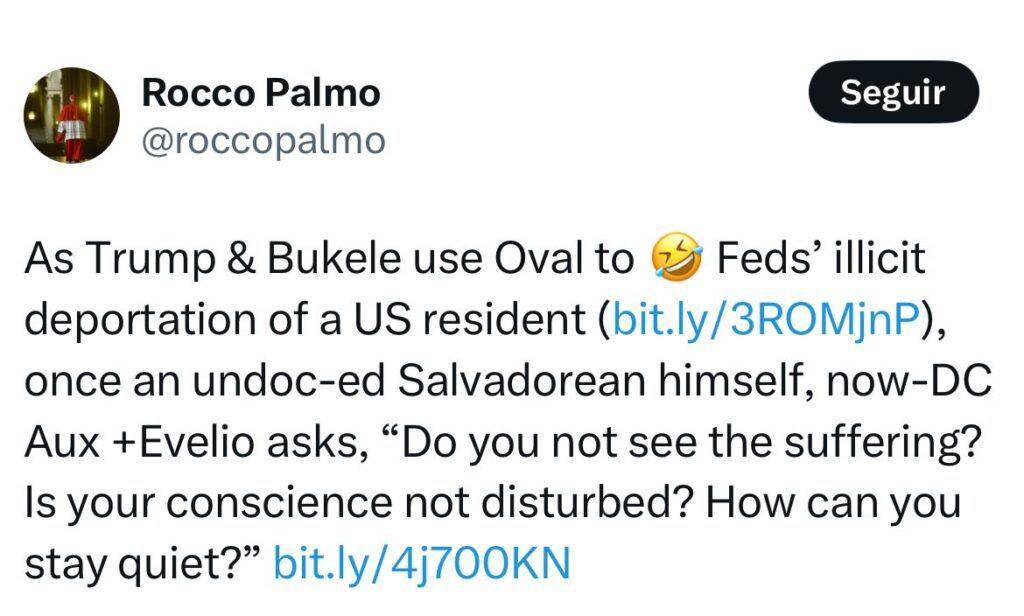Open Rocco Palmo's profile avatar
1024x616 pixels.
tap(71, 115)
